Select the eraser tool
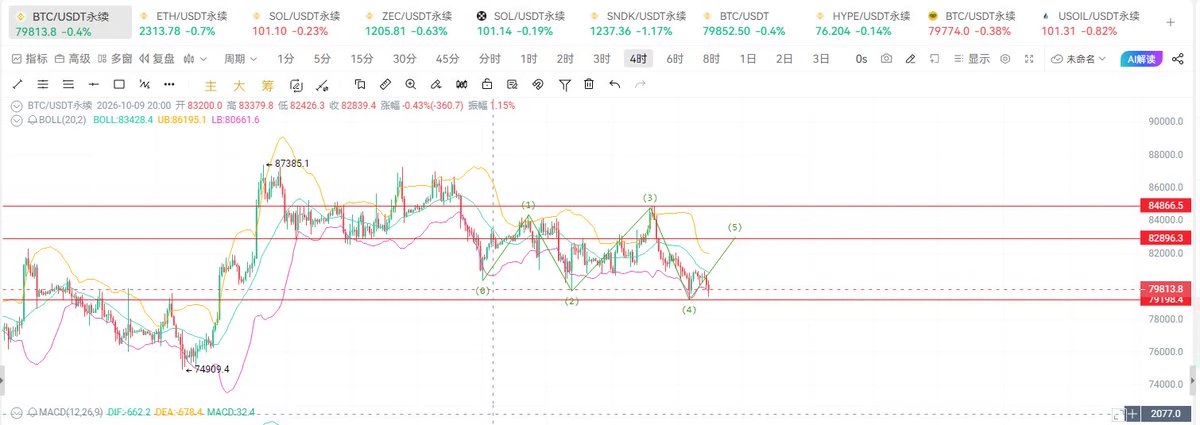This screenshot has width=1200, height=425. click(437, 84)
